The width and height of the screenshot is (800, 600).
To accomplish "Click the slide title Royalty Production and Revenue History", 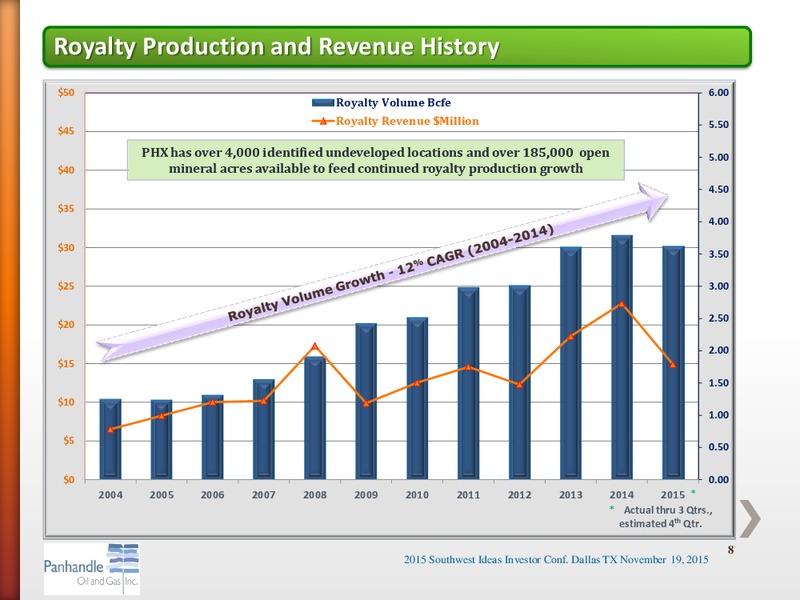I will 277,46.
